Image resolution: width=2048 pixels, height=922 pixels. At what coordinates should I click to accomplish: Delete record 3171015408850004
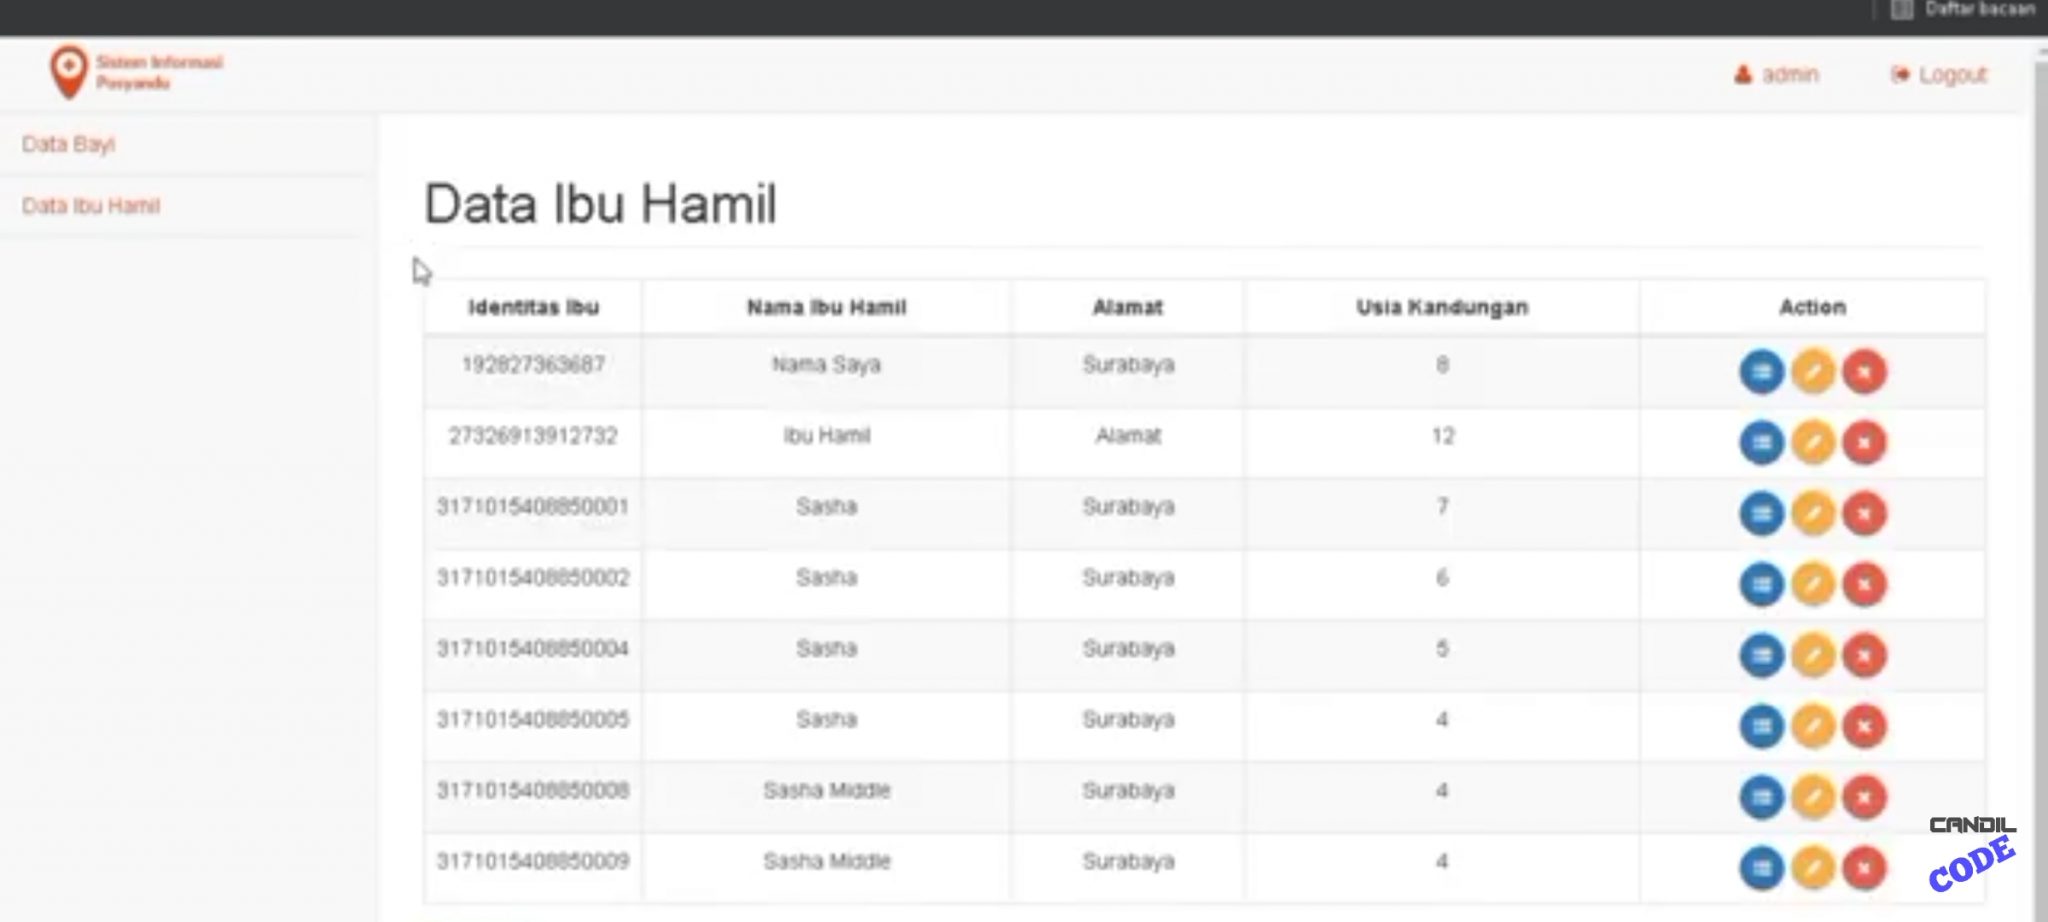coord(1863,655)
